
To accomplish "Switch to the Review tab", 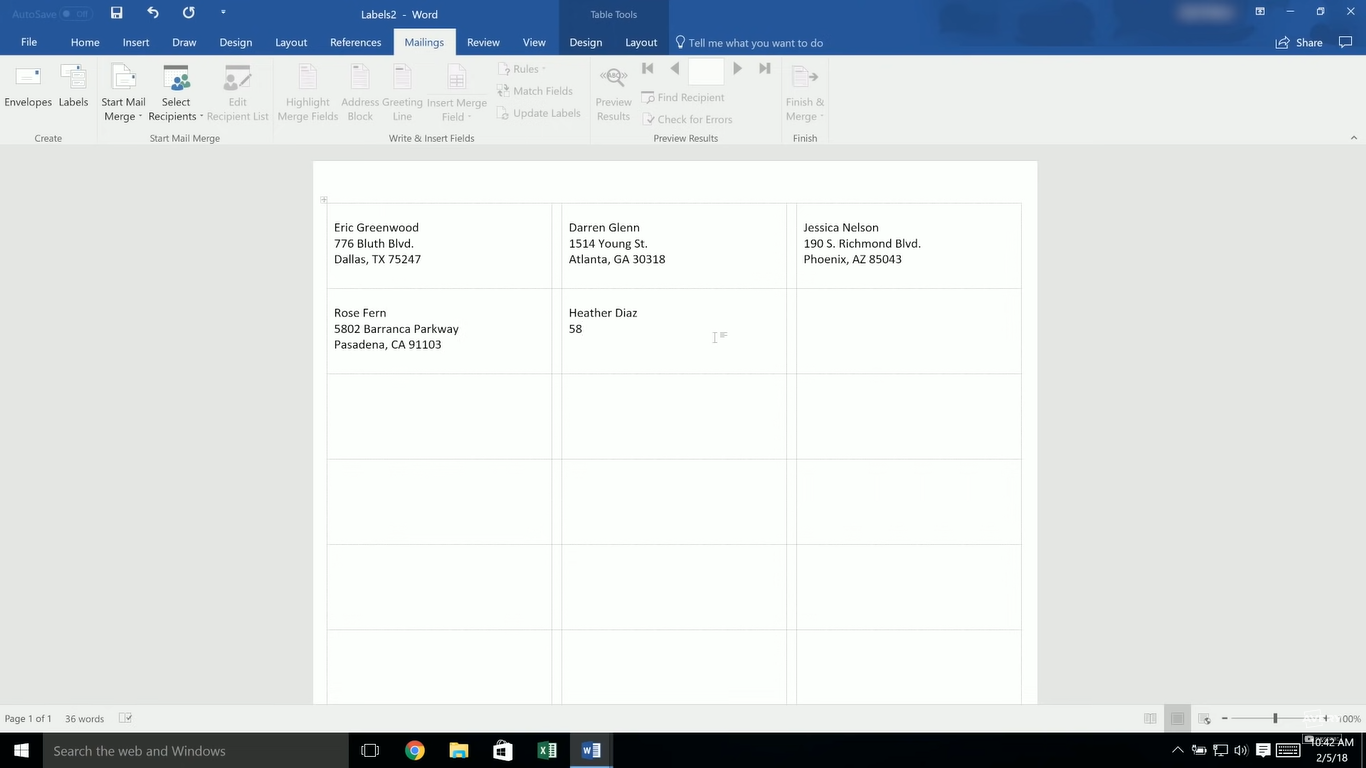I will pyautogui.click(x=483, y=42).
